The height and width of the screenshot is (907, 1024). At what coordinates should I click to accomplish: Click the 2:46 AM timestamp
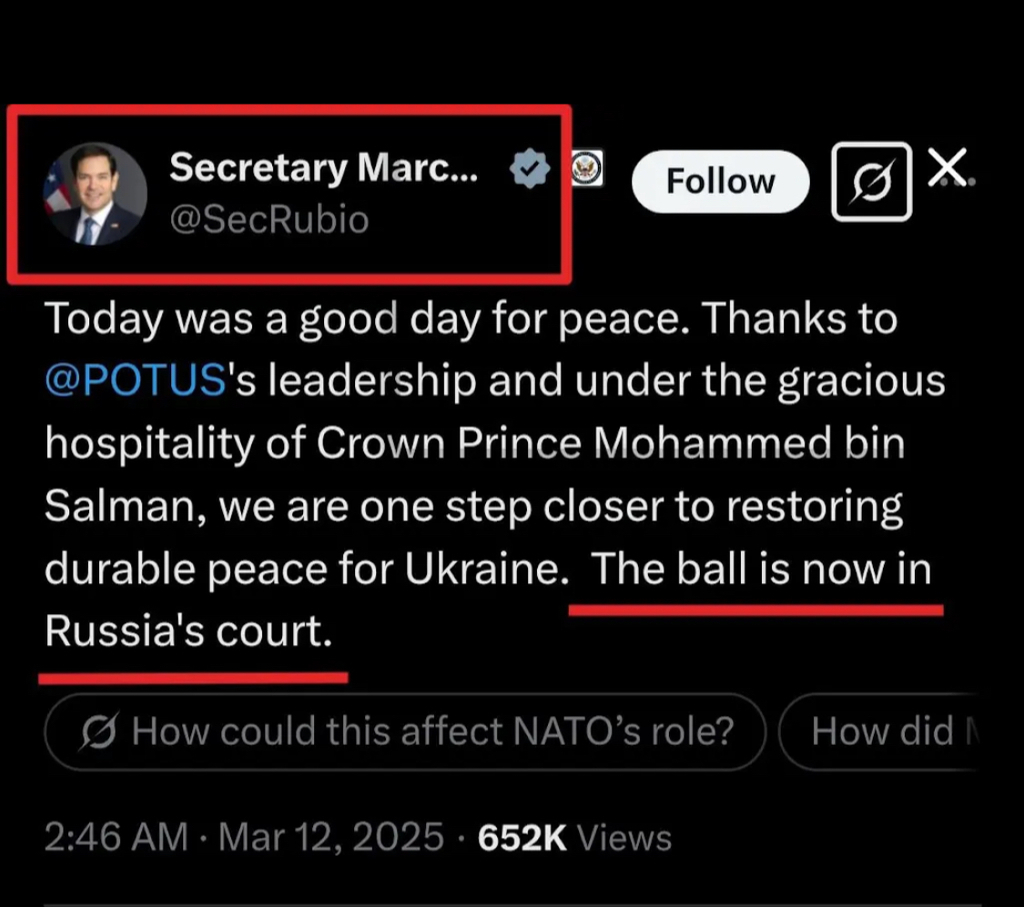point(115,837)
